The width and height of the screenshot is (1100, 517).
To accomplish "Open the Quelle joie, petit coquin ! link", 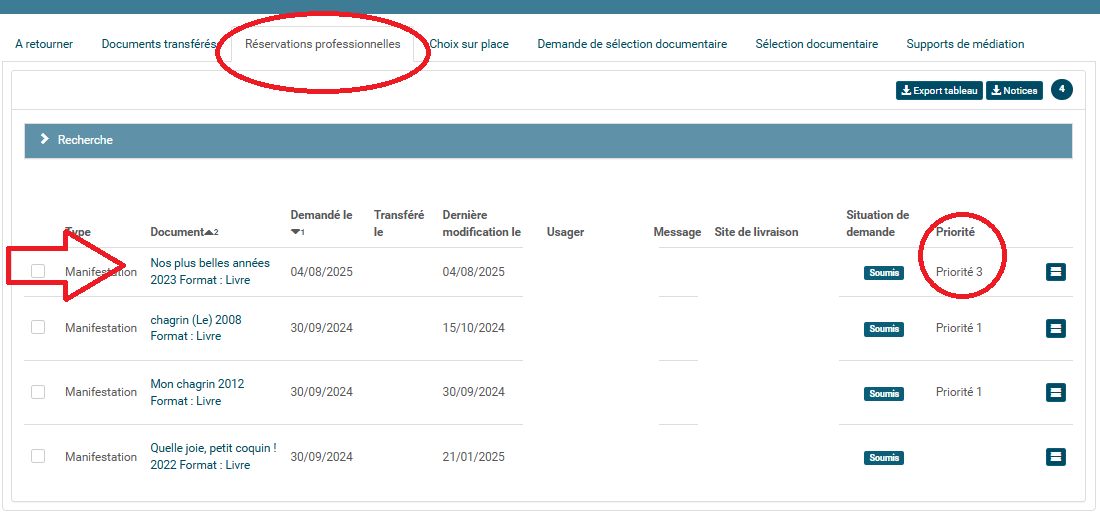I will click(x=213, y=448).
